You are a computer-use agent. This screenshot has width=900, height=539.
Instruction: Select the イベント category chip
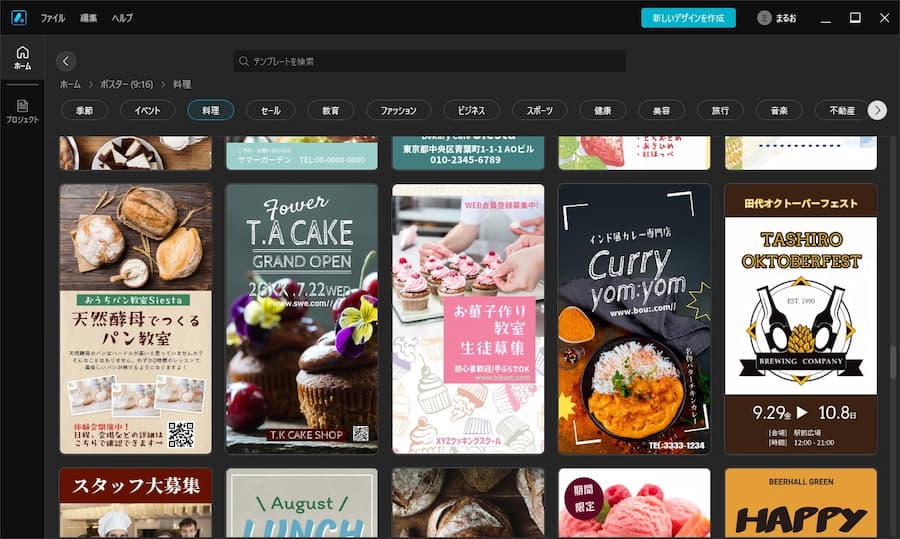148,110
